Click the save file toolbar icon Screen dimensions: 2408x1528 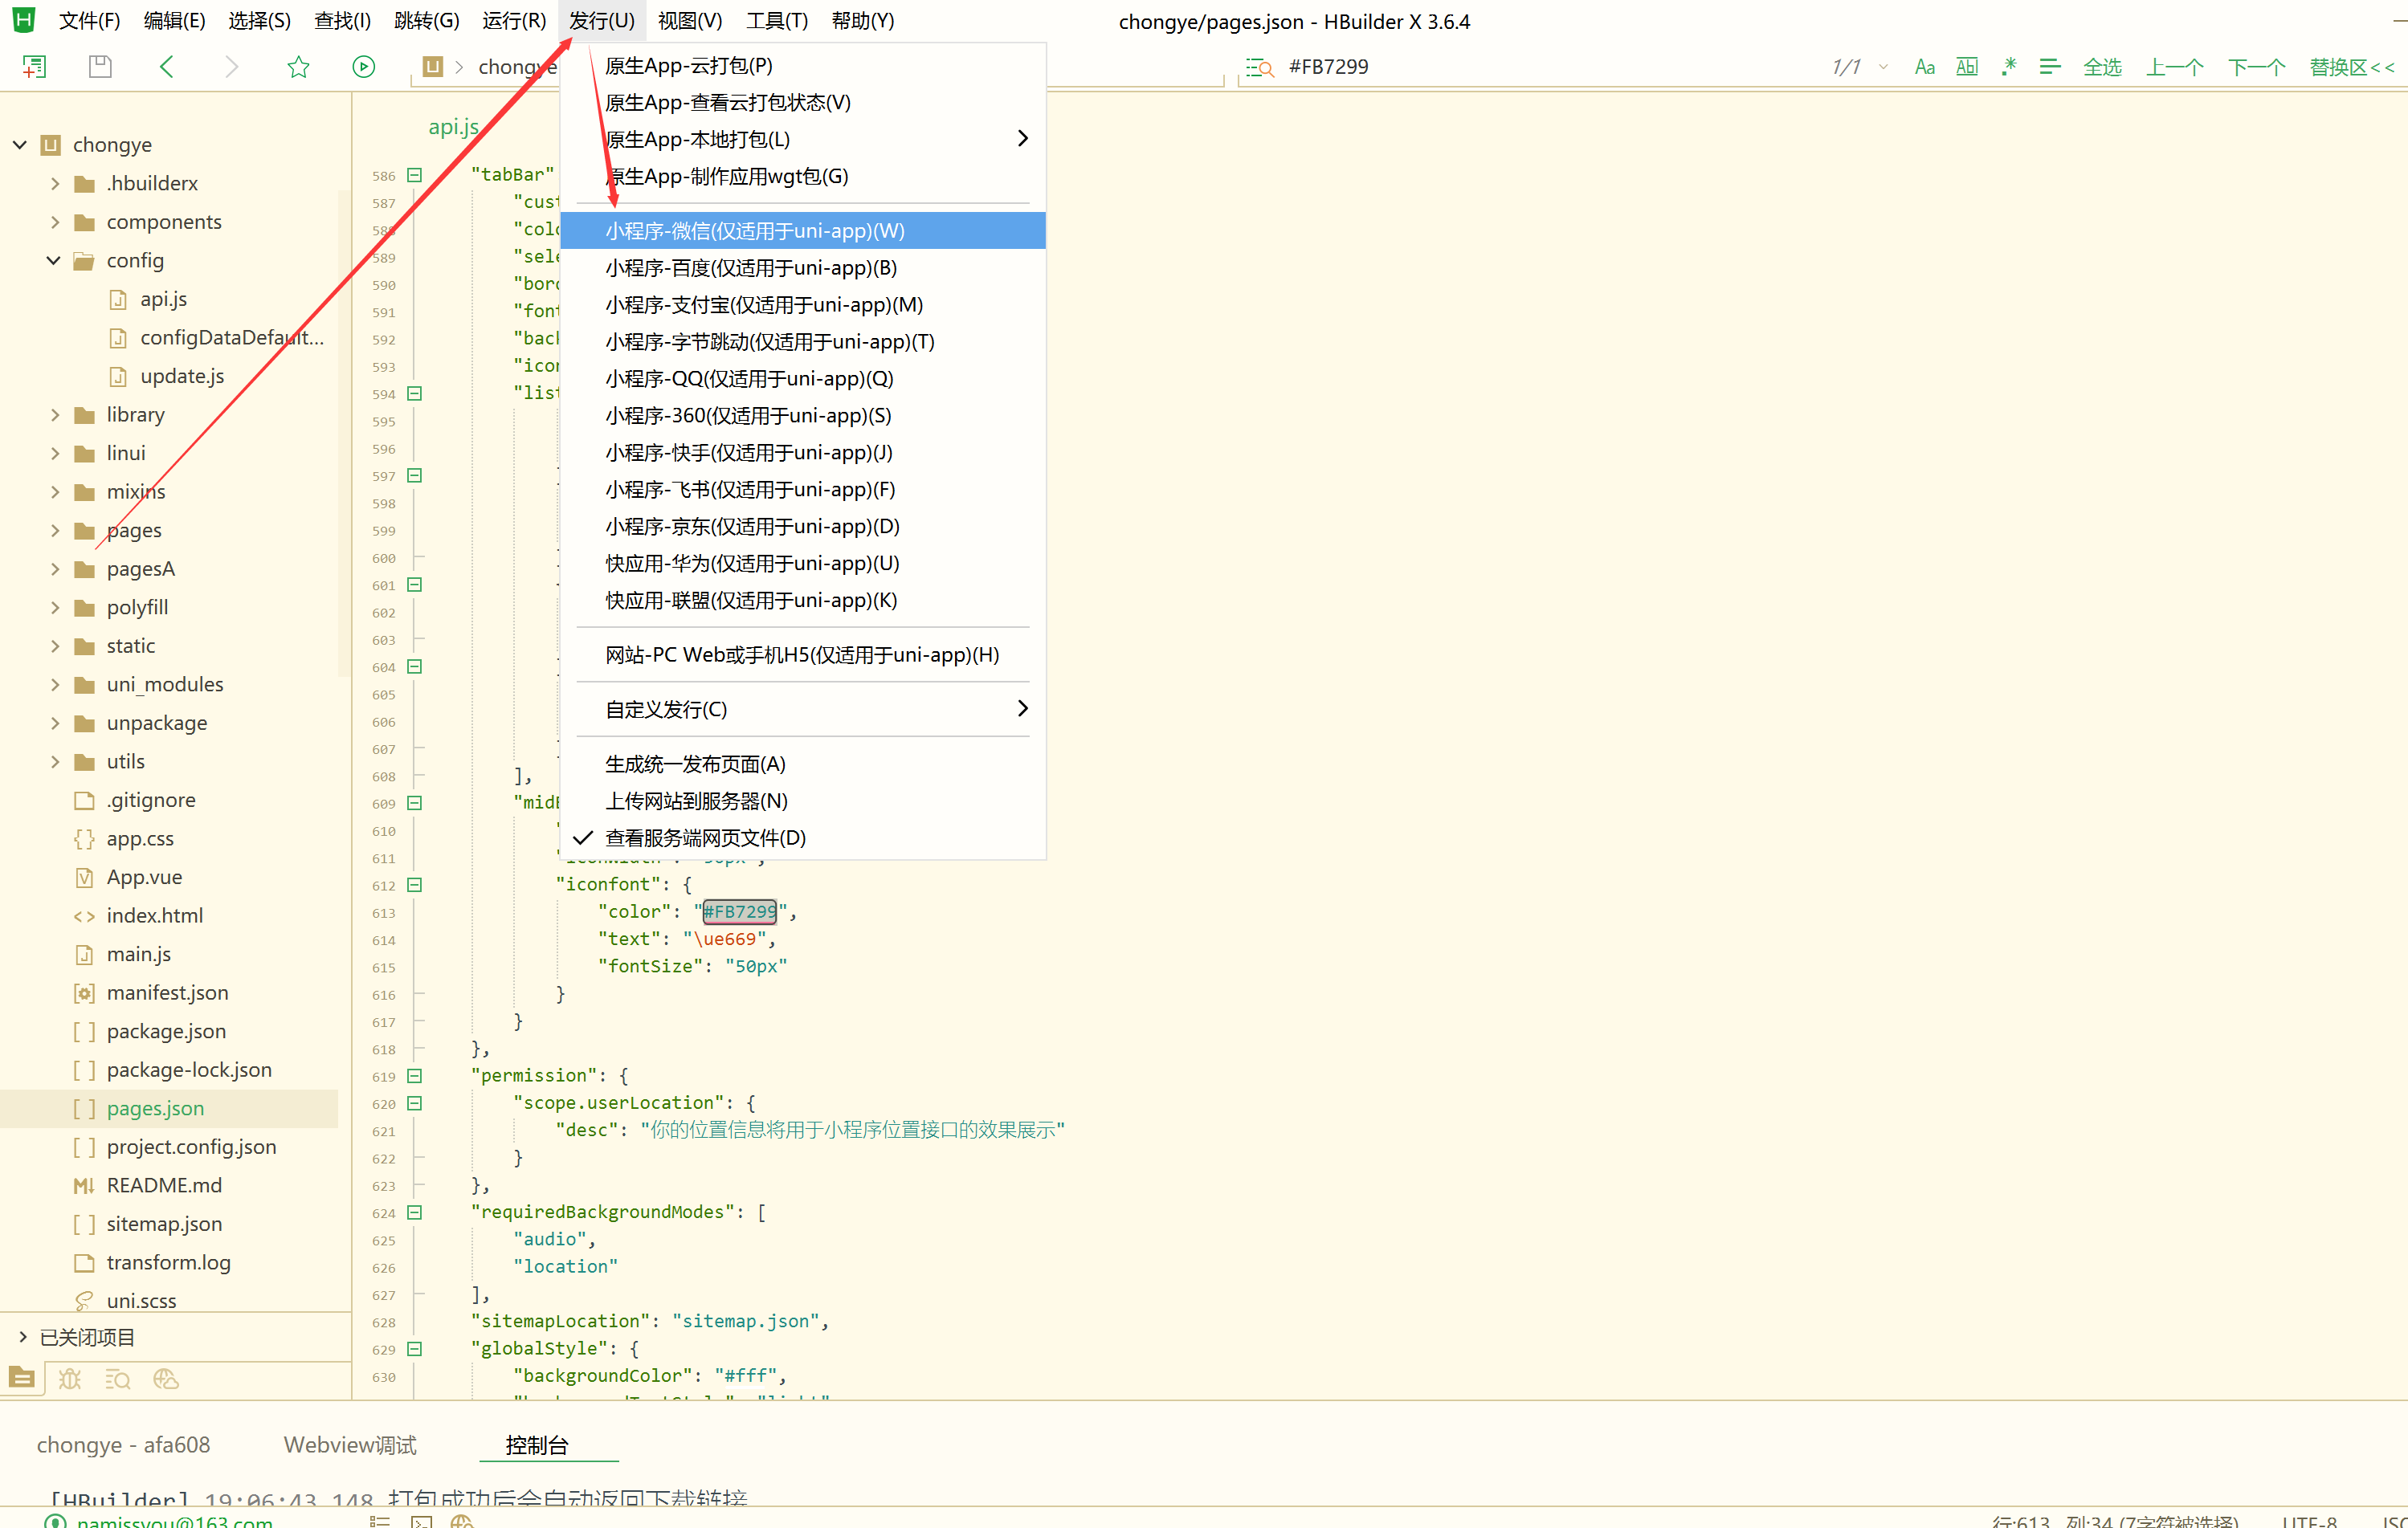(x=100, y=67)
